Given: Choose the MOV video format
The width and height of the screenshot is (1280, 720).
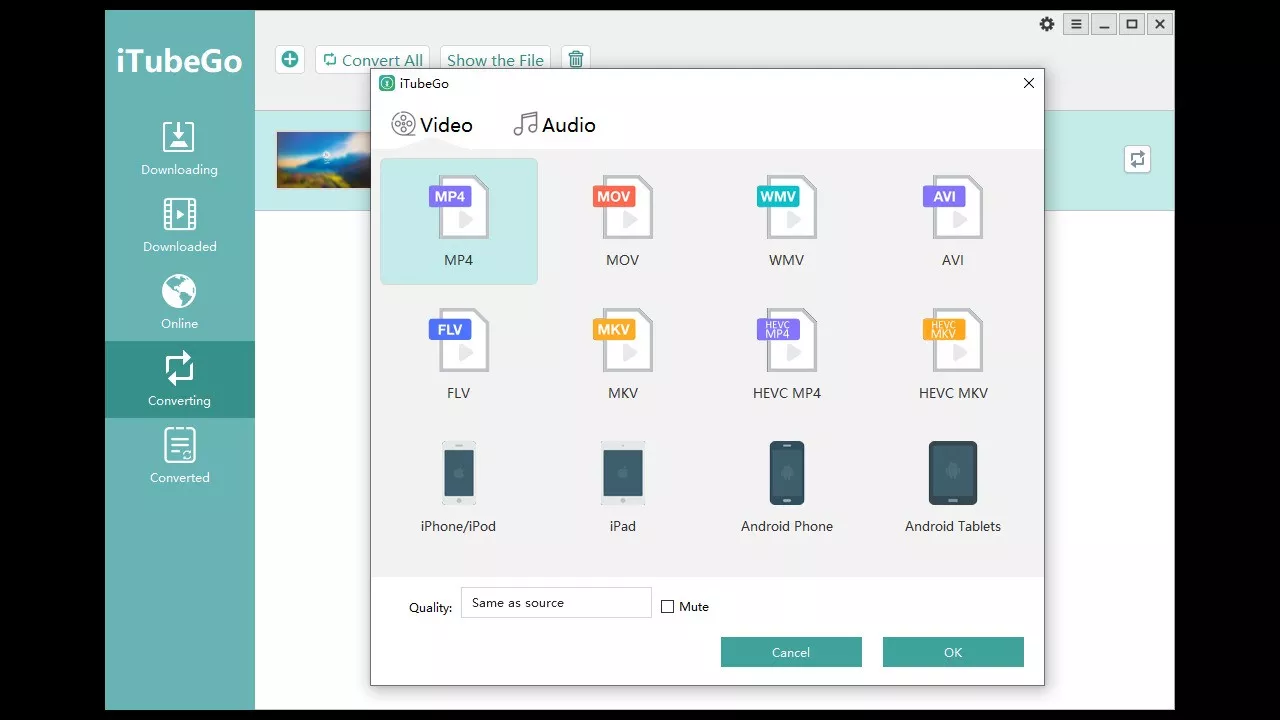Looking at the screenshot, I should tap(622, 208).
